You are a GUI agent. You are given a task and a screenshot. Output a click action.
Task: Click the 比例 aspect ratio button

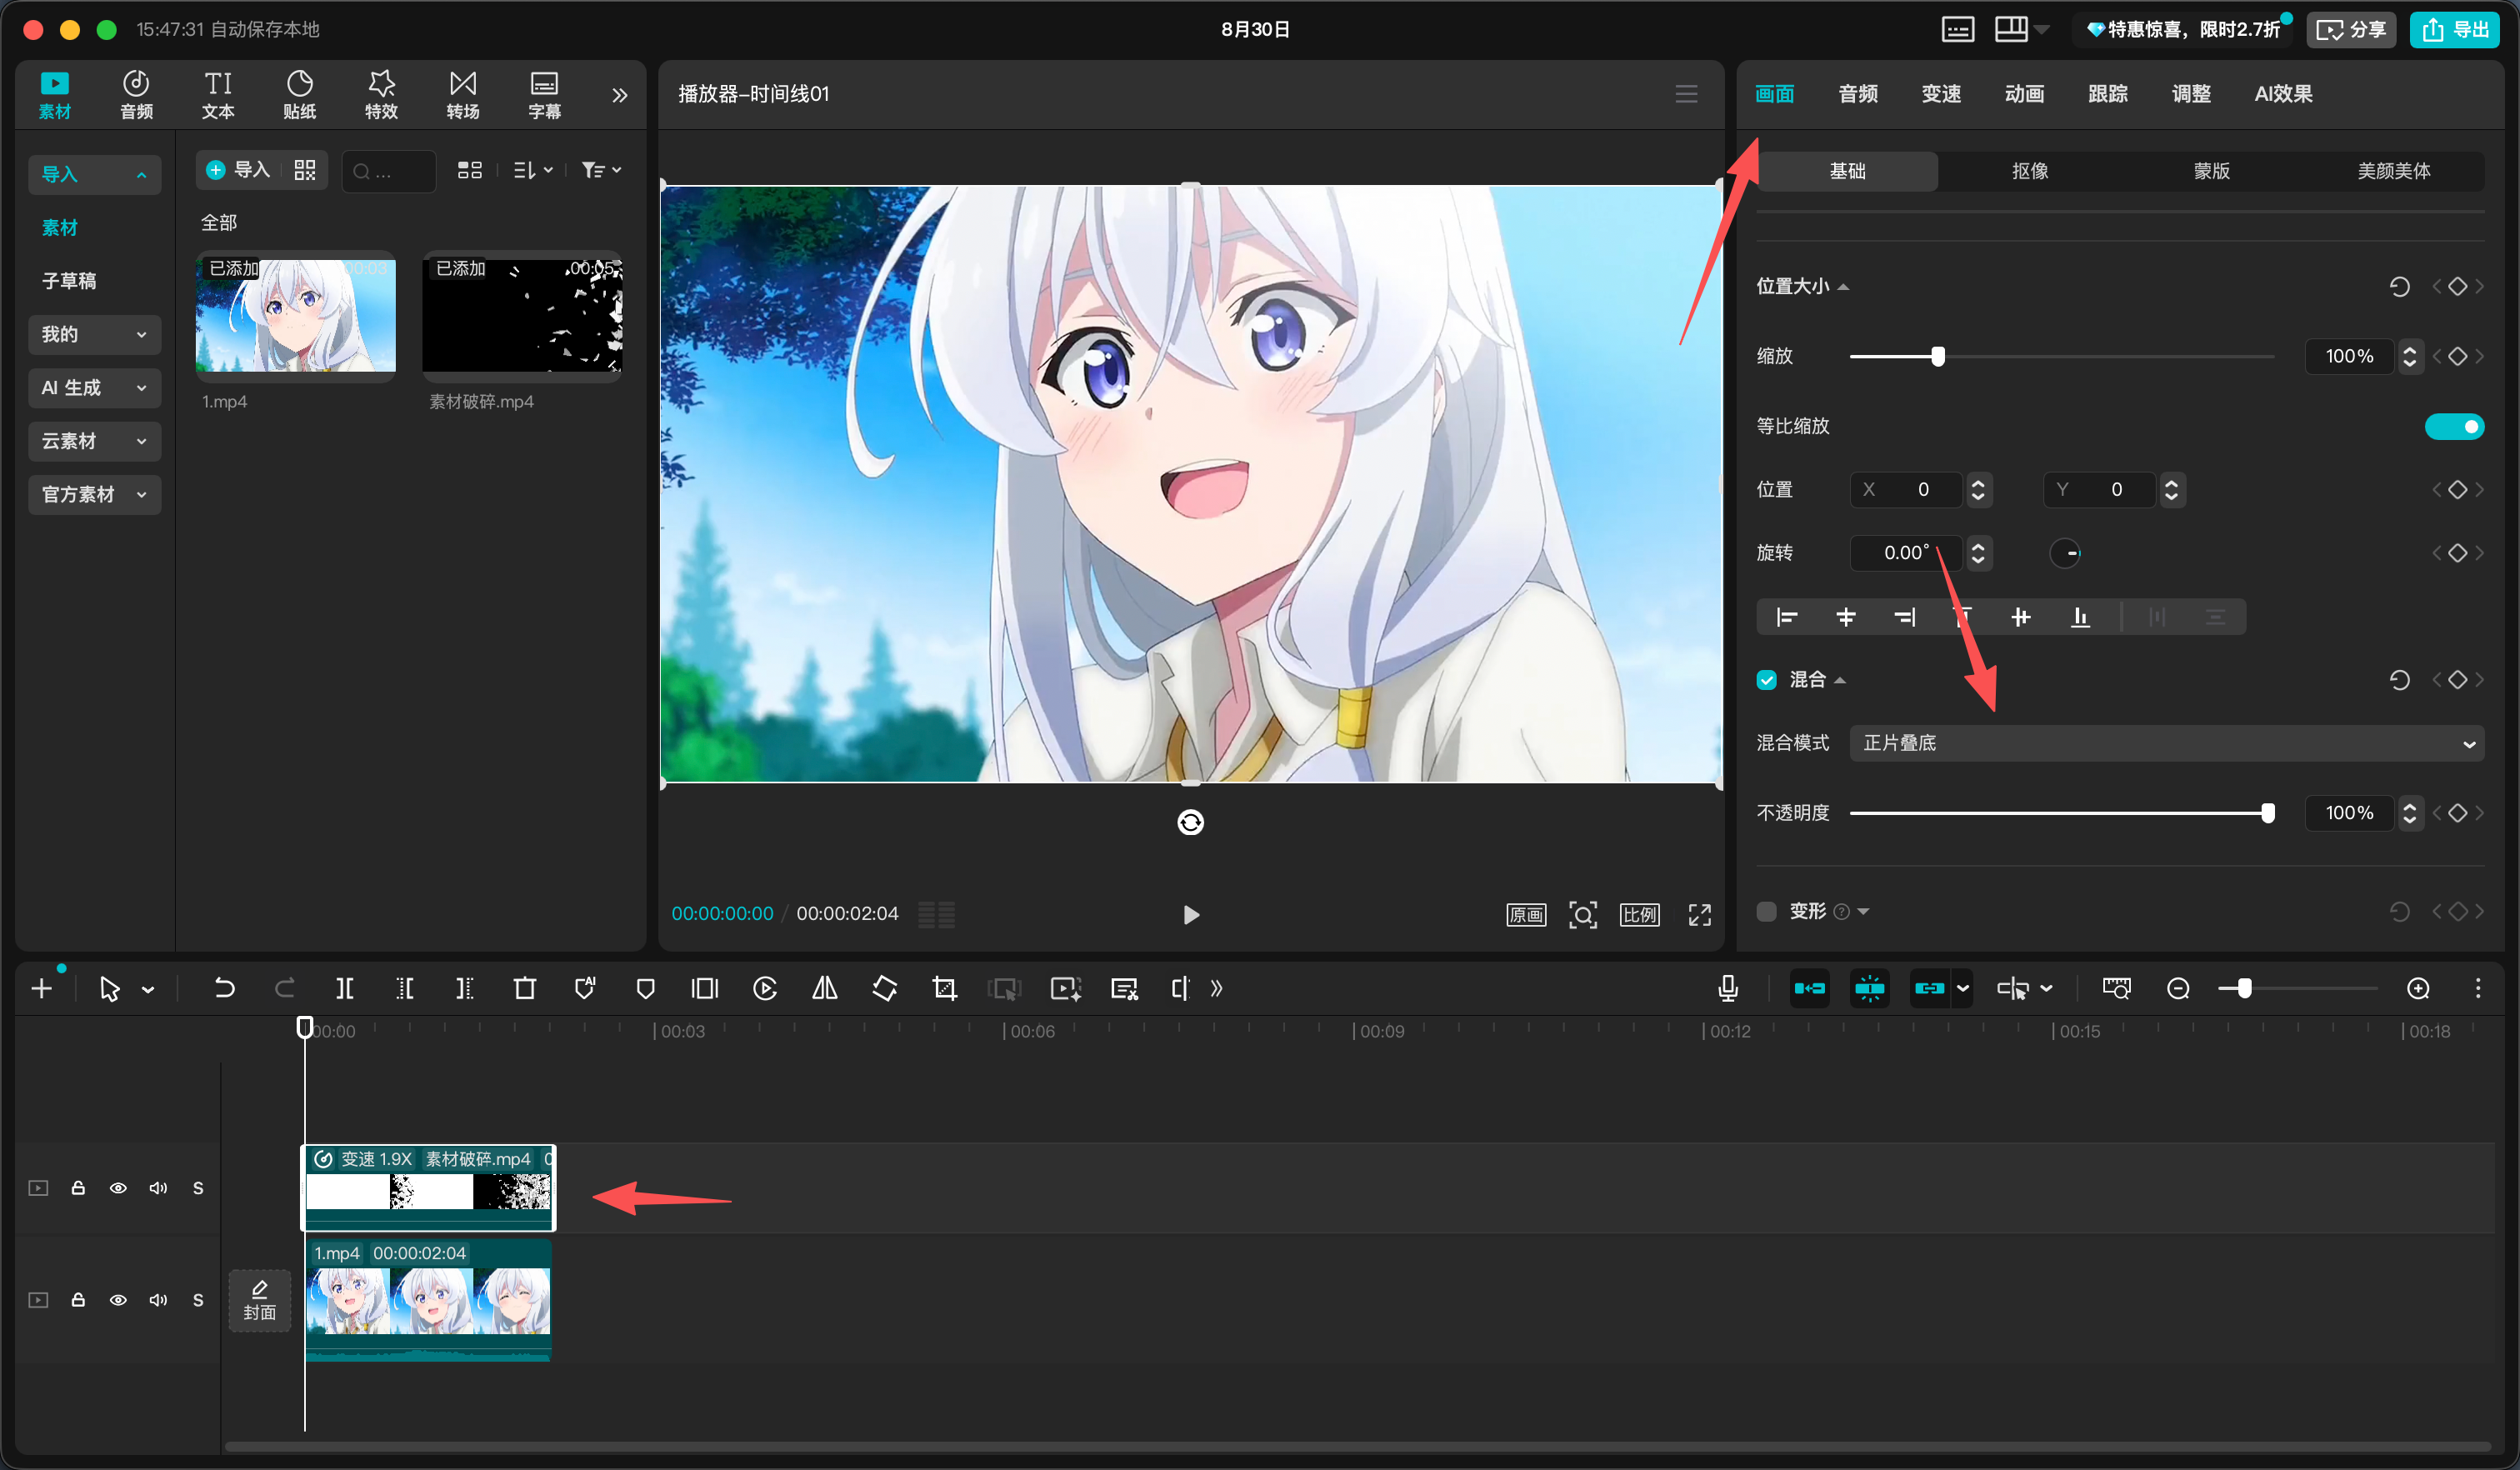pyautogui.click(x=1639, y=914)
